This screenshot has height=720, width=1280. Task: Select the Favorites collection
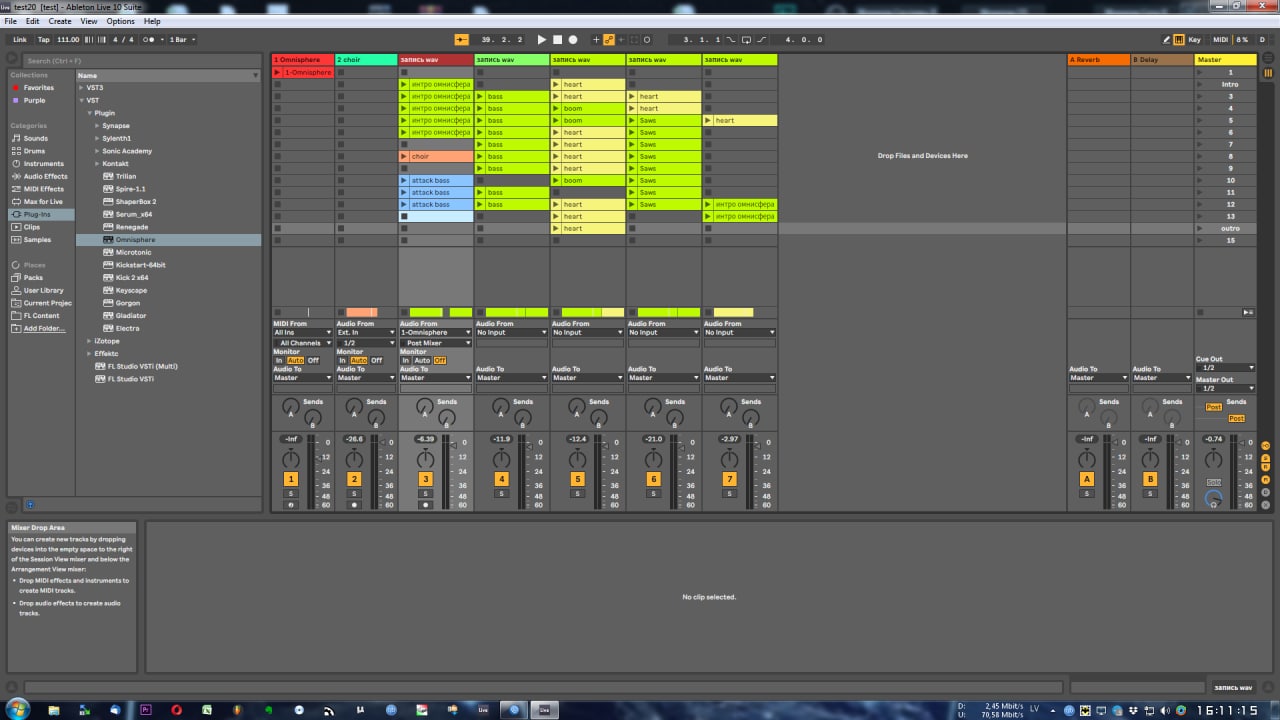tap(39, 87)
